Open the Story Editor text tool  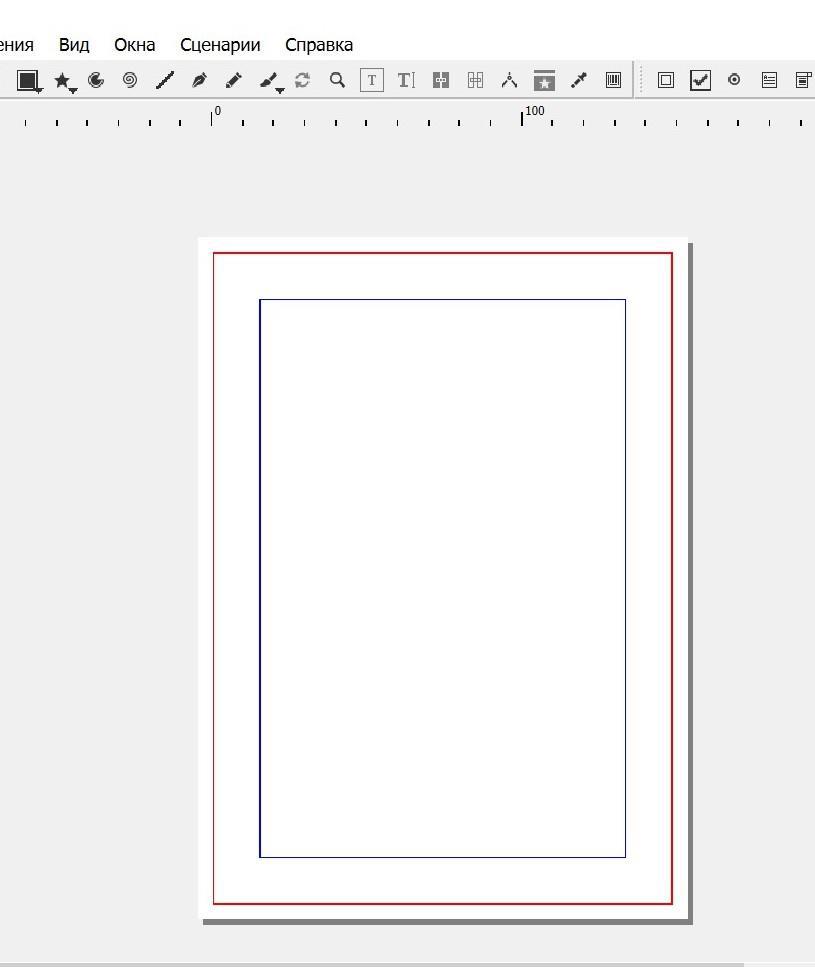(406, 80)
